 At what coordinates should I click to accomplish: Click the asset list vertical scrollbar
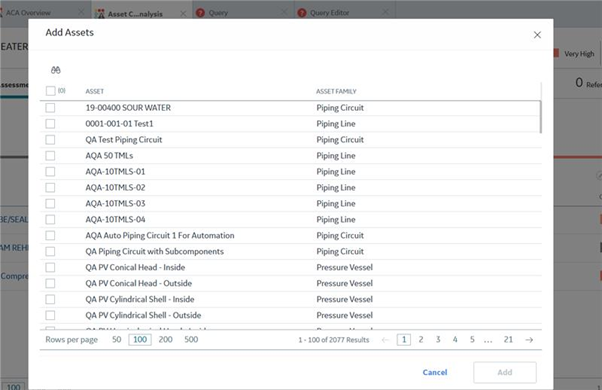[x=541, y=117]
